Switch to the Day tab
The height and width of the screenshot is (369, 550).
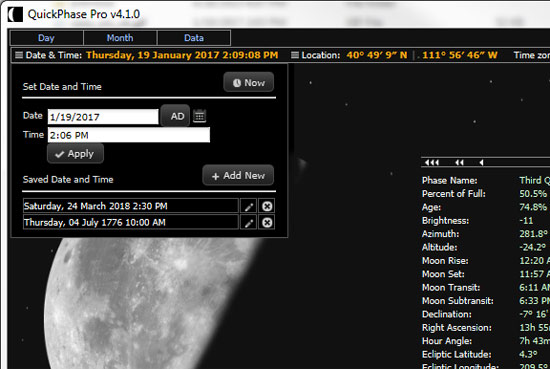(47, 38)
